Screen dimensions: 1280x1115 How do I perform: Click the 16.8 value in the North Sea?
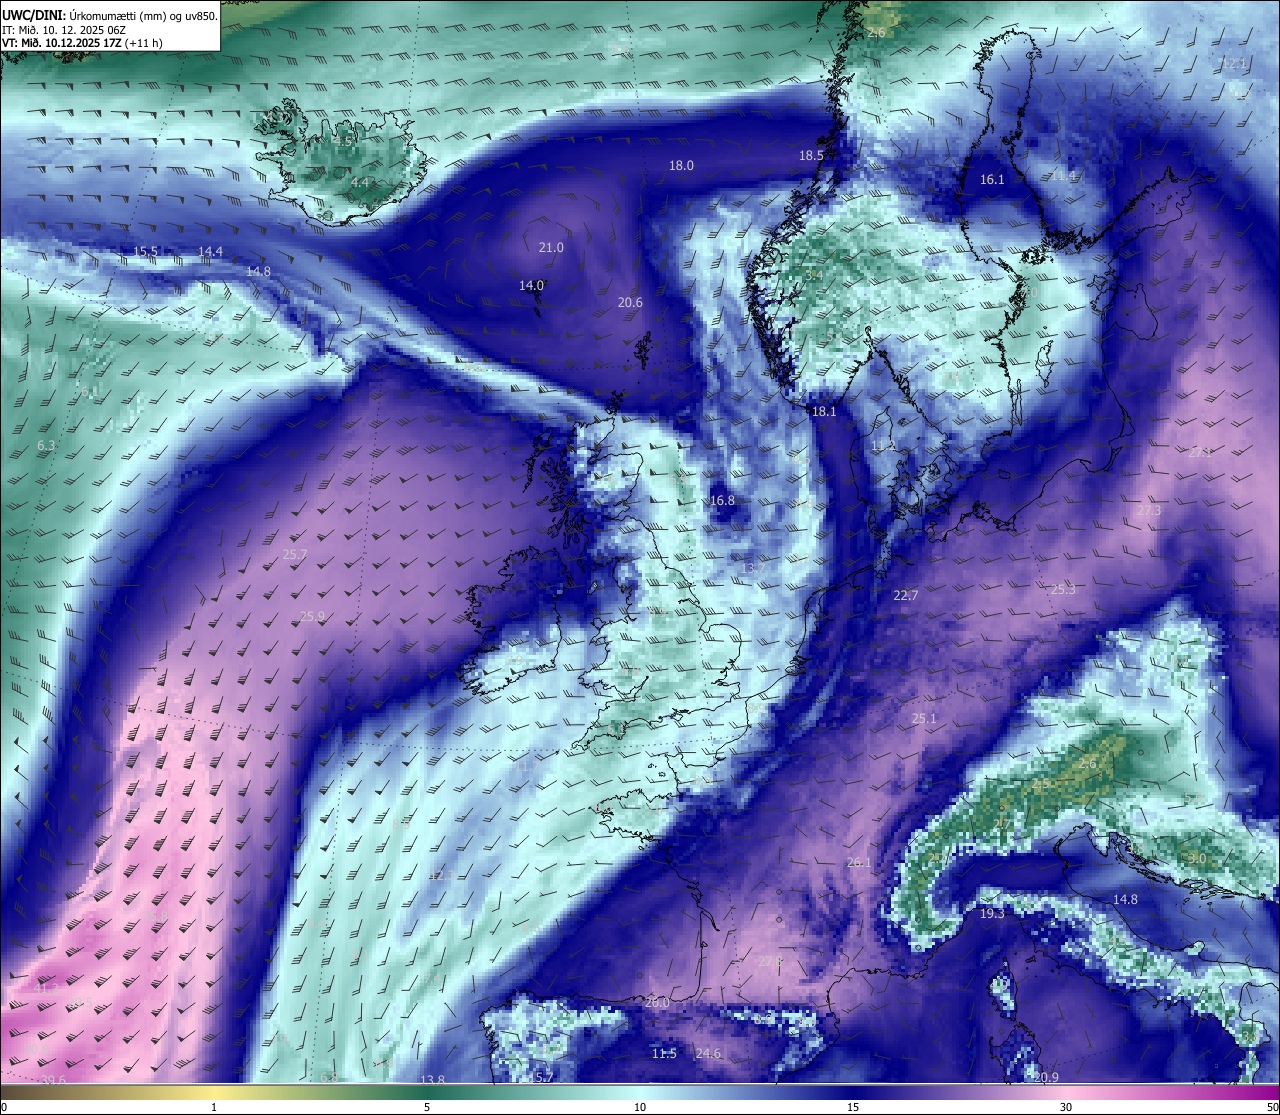722,500
